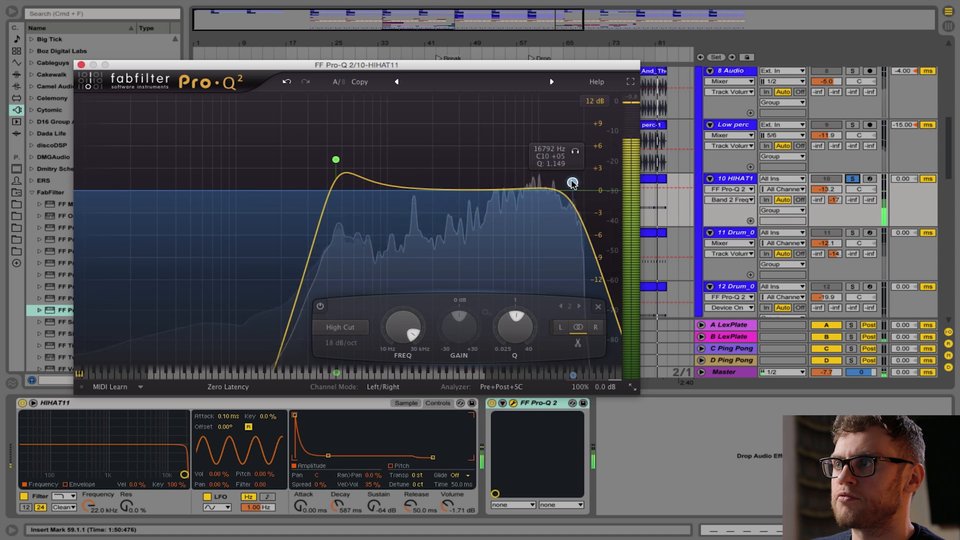Fold the 10 HIHAT1 track
The height and width of the screenshot is (540, 960).
710,179
